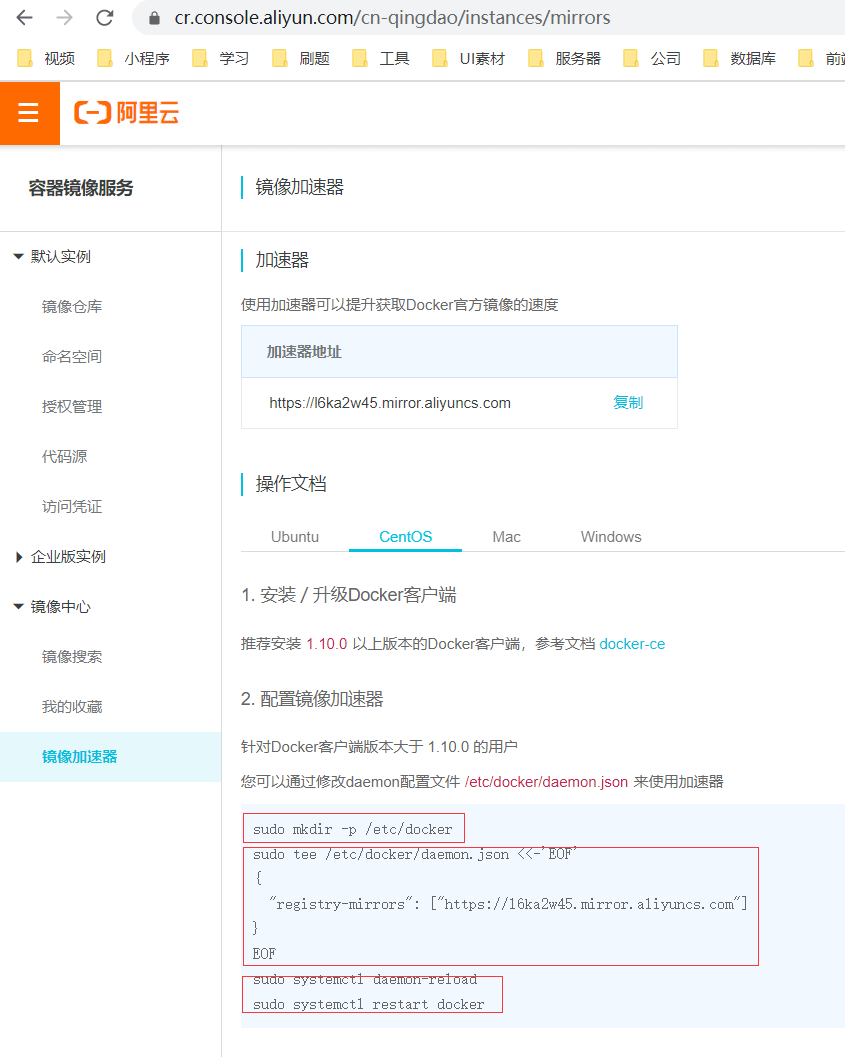
Task: Click the registry-mirrors JSON line
Action: [509, 904]
